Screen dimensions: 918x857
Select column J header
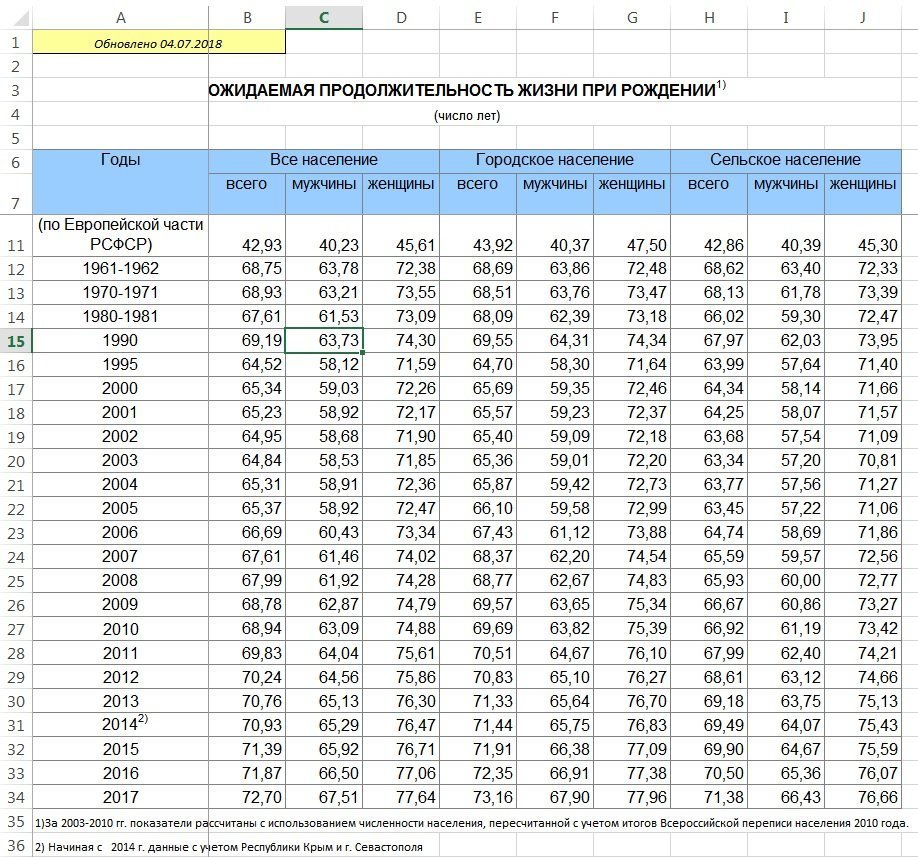click(x=862, y=18)
